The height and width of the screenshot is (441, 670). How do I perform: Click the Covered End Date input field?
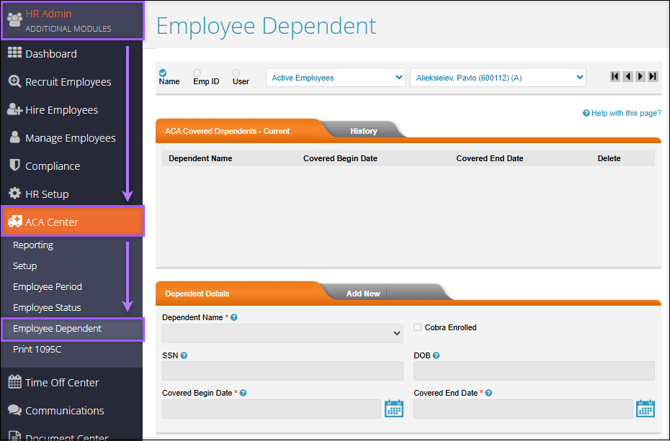pos(523,409)
